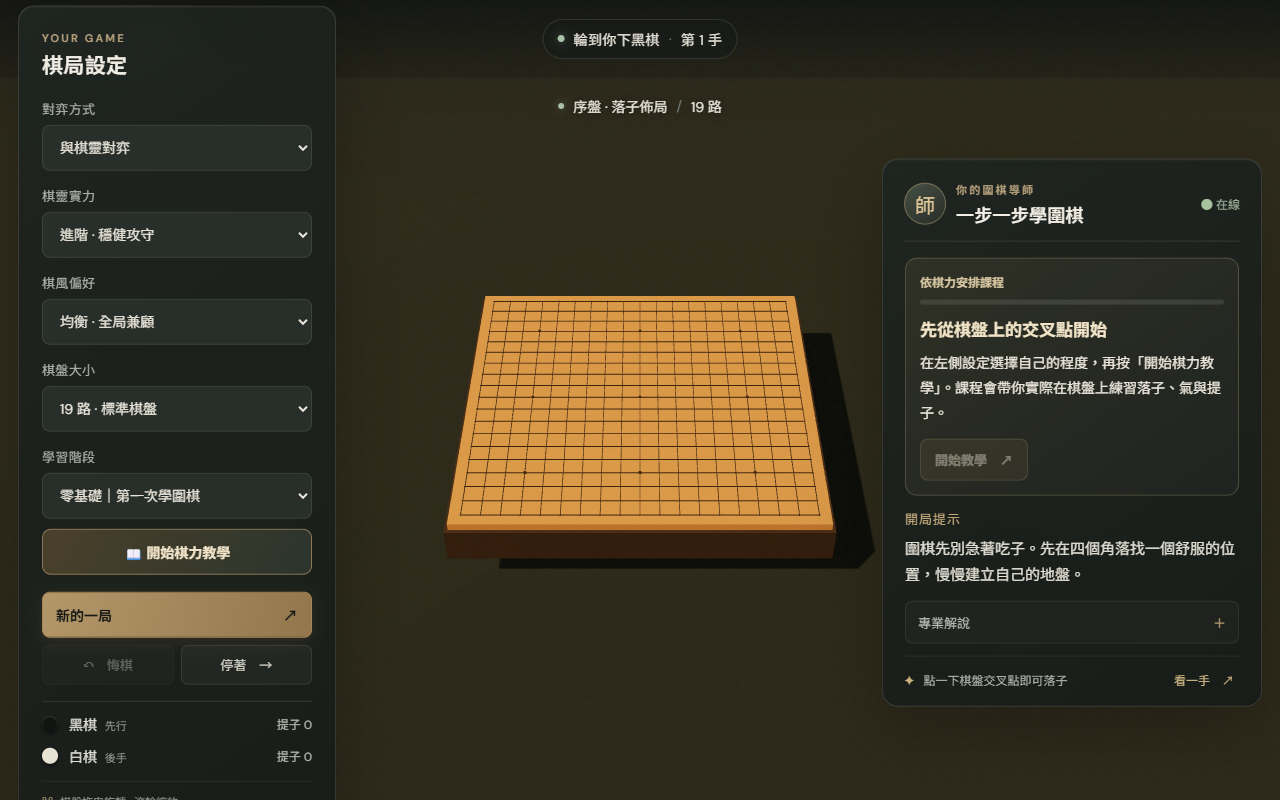
Task: Click the 師 tutor avatar icon
Action: [x=925, y=204]
